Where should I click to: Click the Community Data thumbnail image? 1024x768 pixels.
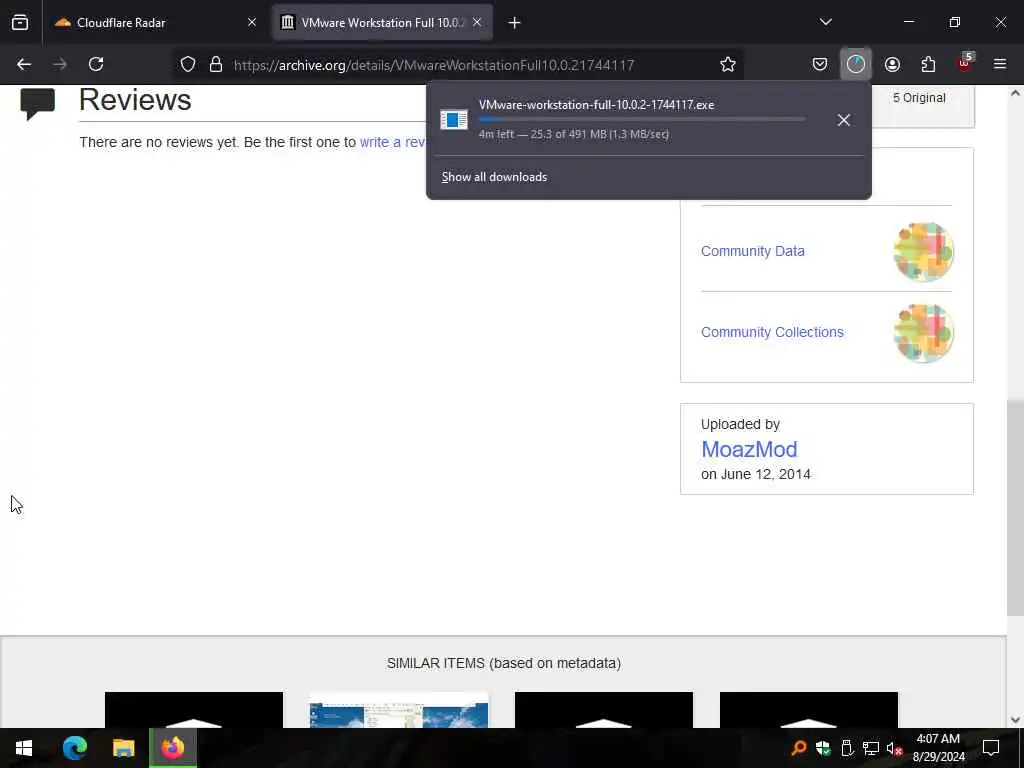point(923,251)
